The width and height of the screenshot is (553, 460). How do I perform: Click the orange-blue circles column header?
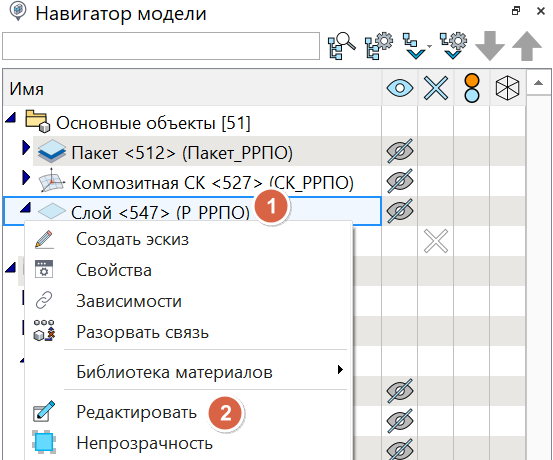pos(472,88)
